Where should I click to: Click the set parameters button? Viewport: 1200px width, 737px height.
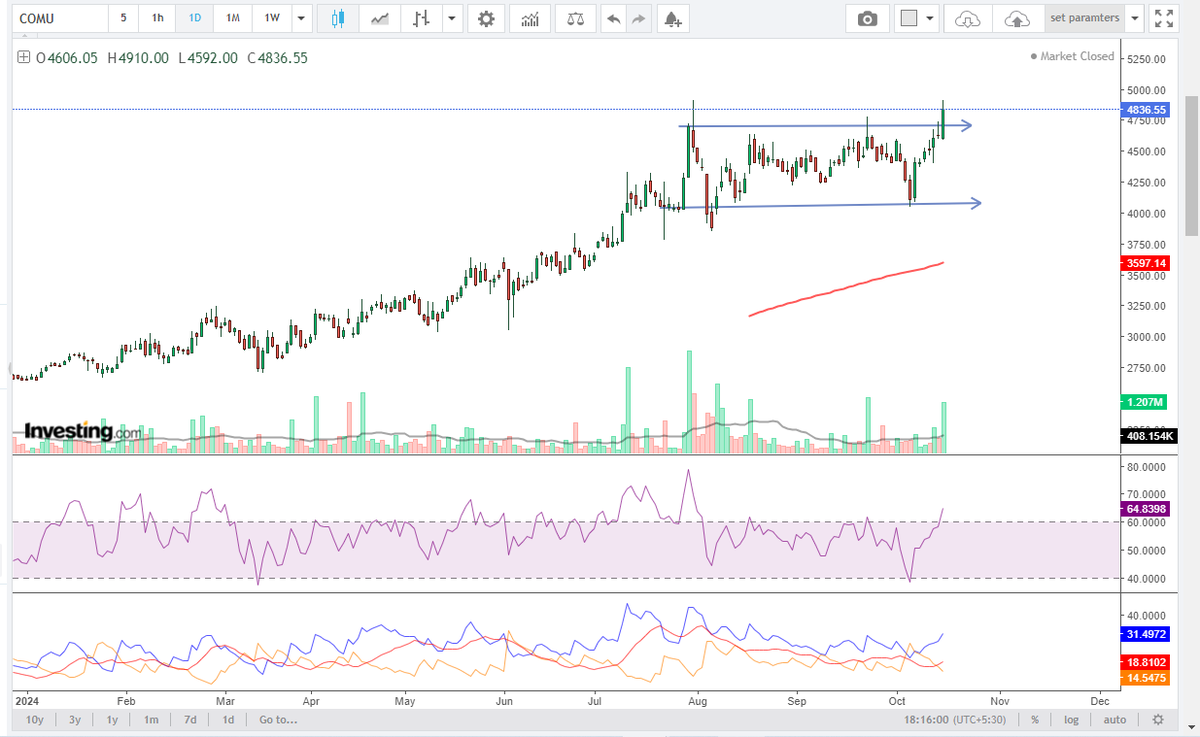[x=1083, y=18]
